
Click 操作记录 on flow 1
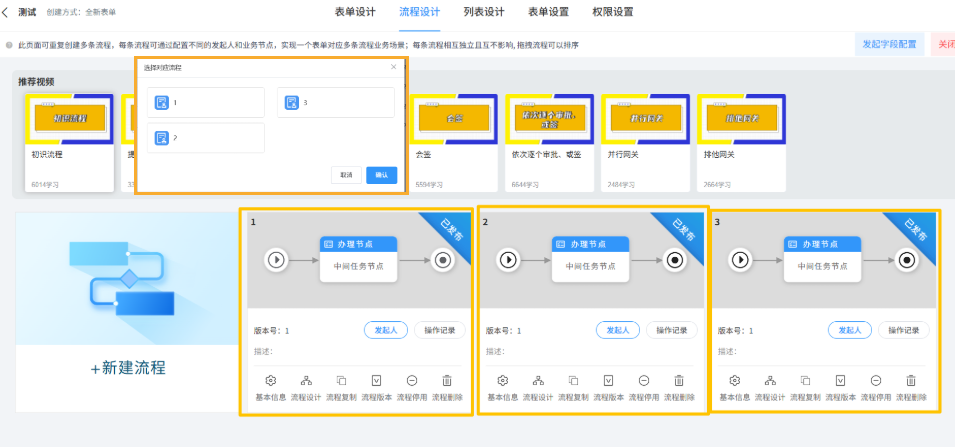pos(440,330)
